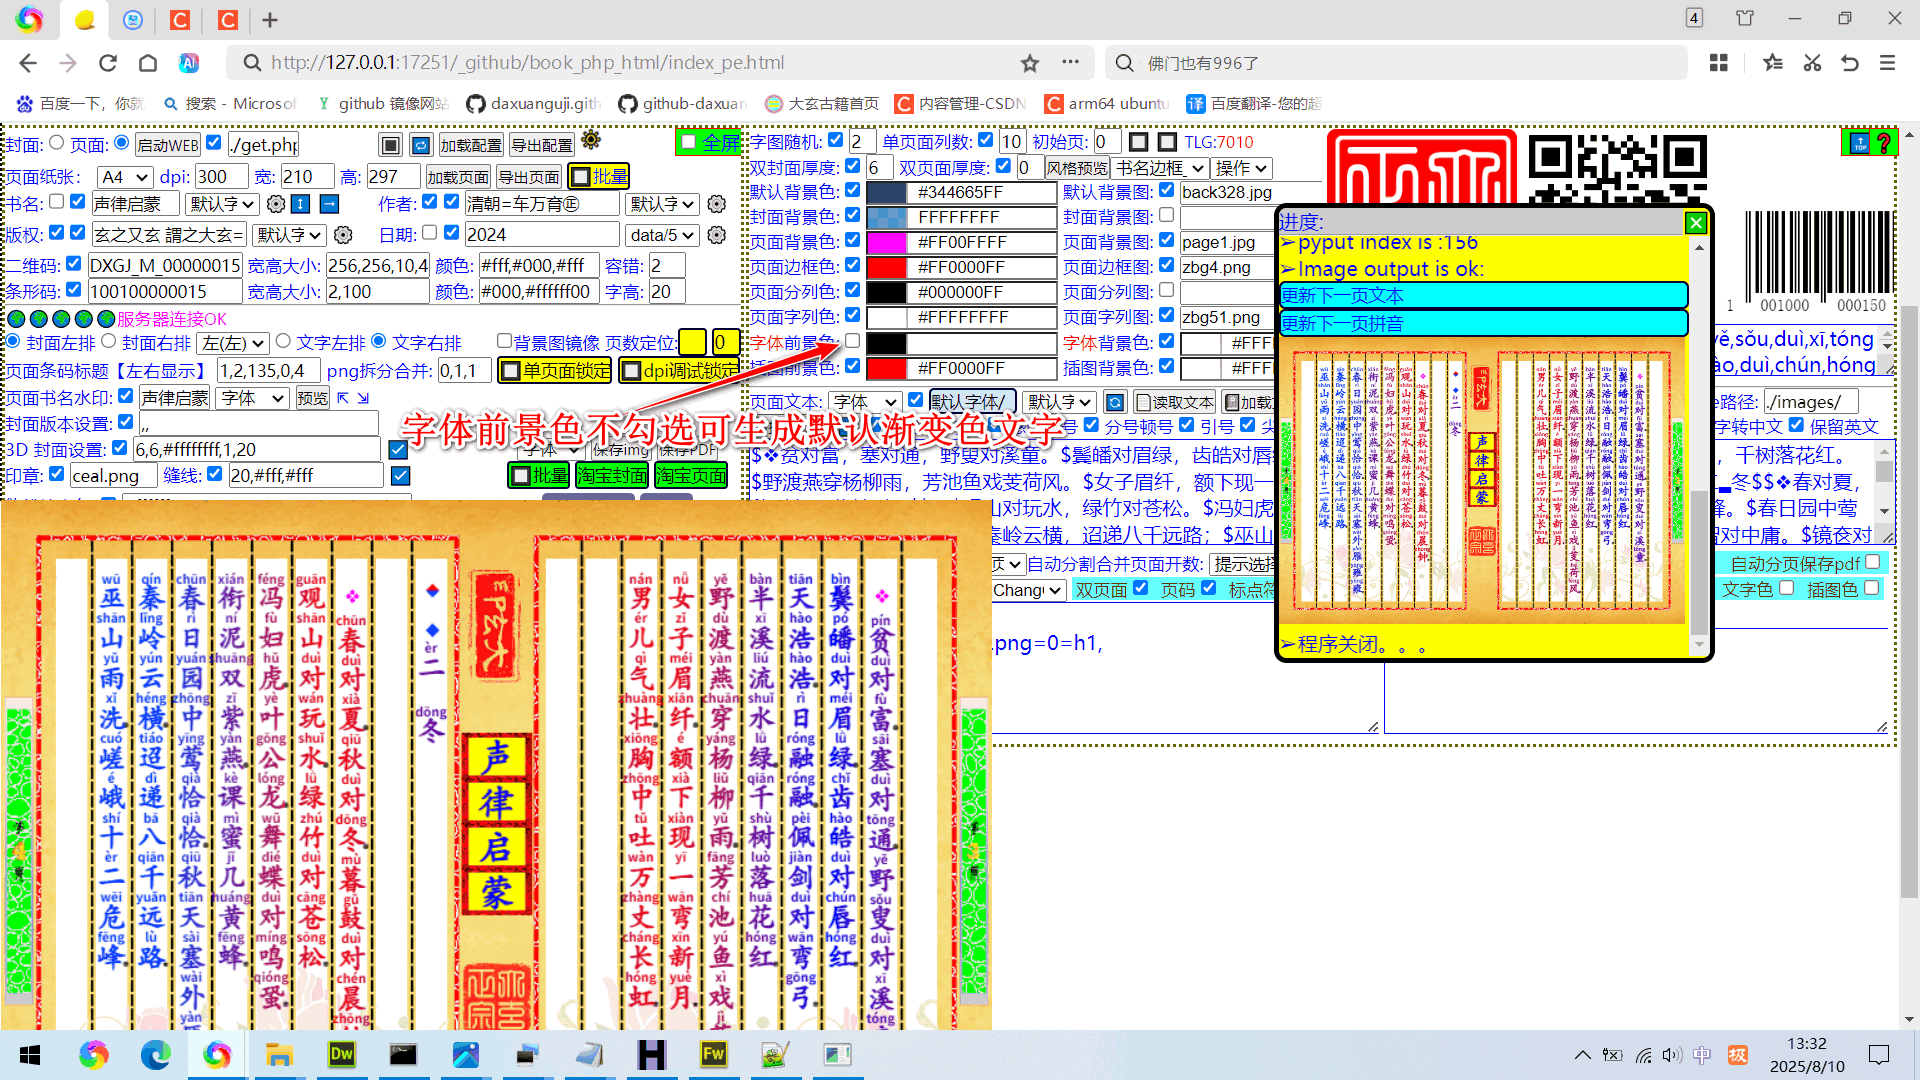Open the 内容管理-CSDN bookmark

point(960,103)
